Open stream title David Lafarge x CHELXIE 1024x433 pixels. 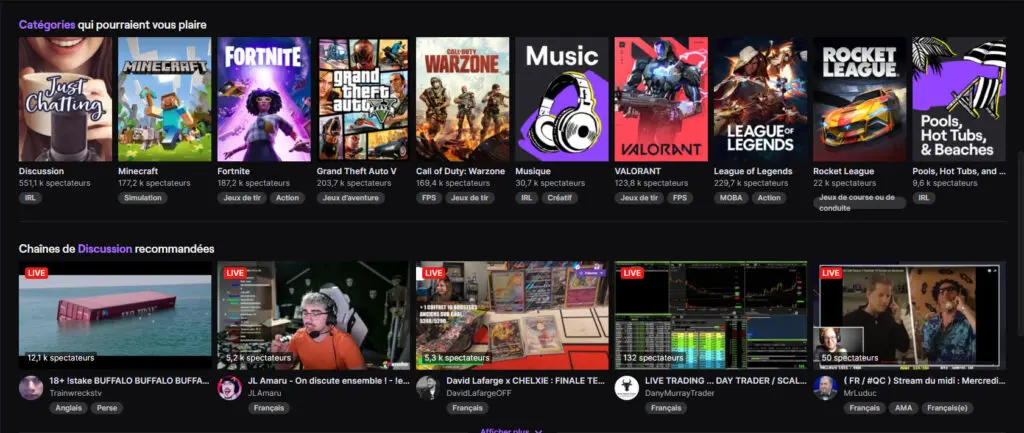tap(526, 380)
